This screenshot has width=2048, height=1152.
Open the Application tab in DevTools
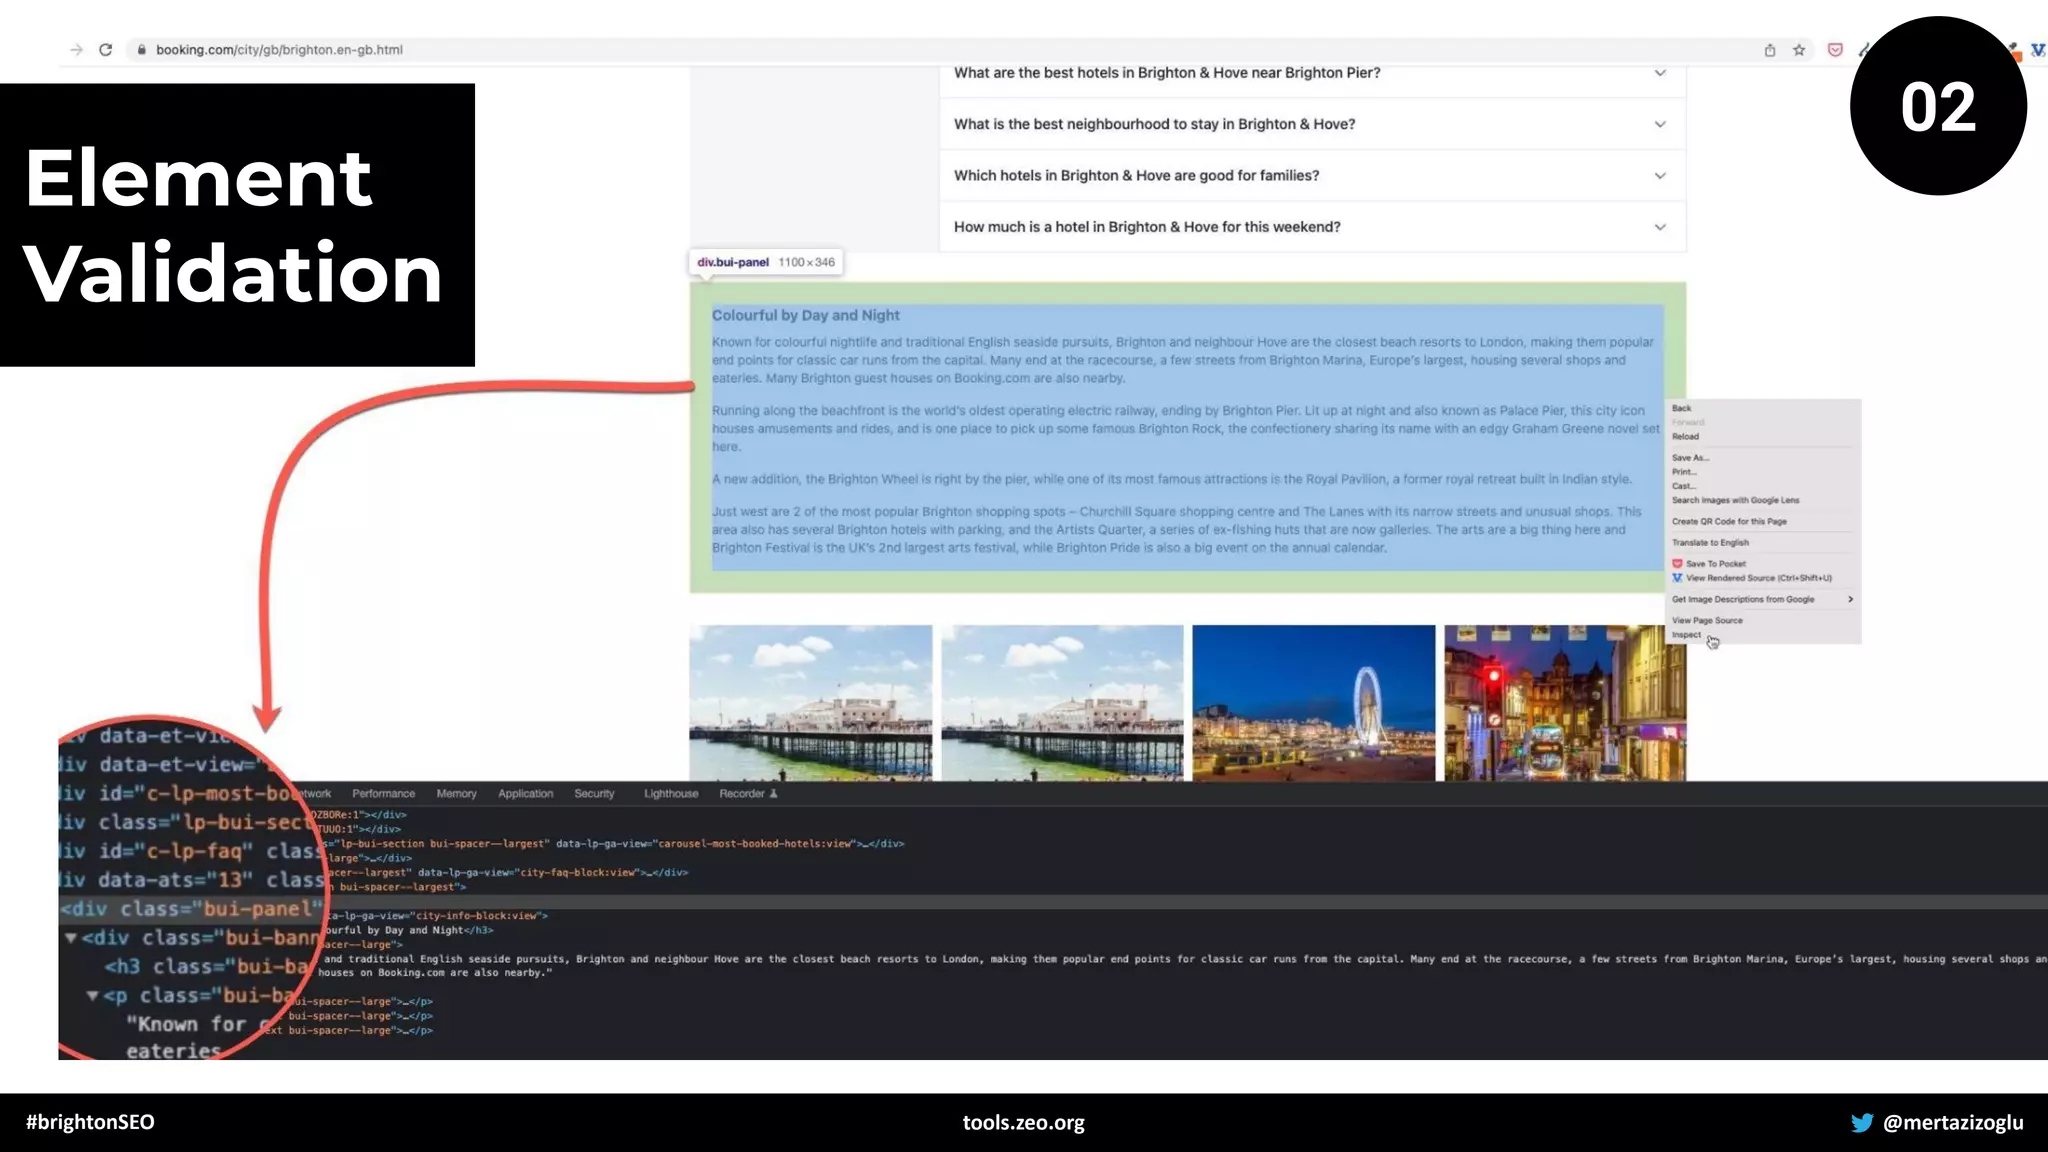(x=525, y=794)
